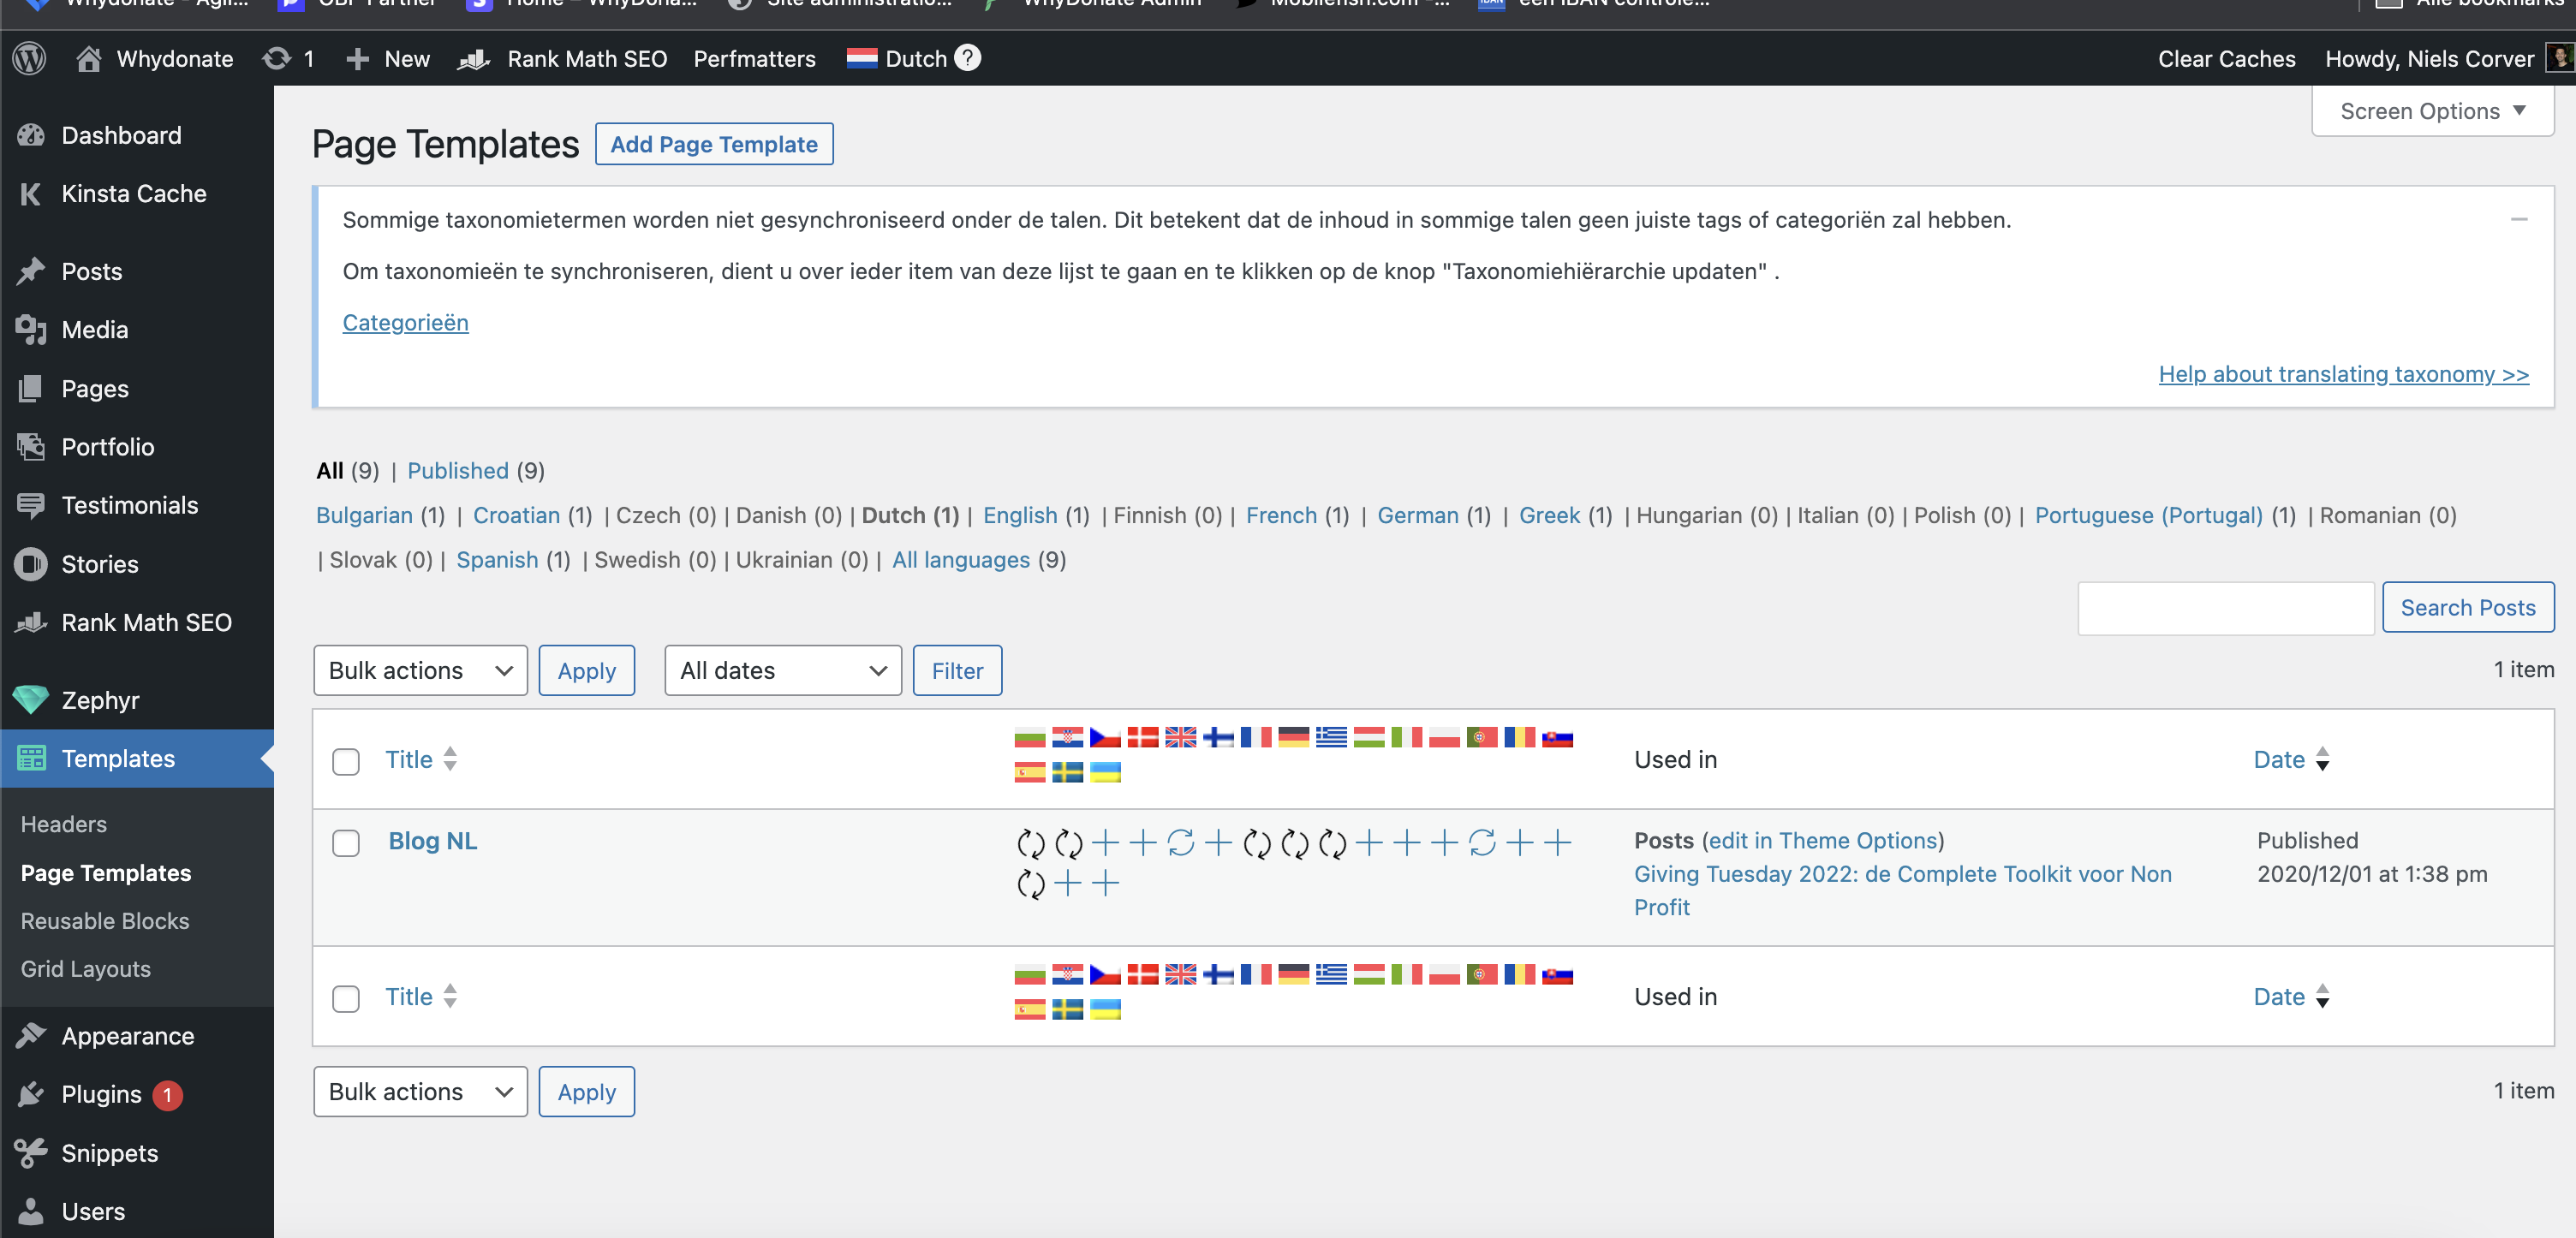Click the Users person icon

point(31,1211)
